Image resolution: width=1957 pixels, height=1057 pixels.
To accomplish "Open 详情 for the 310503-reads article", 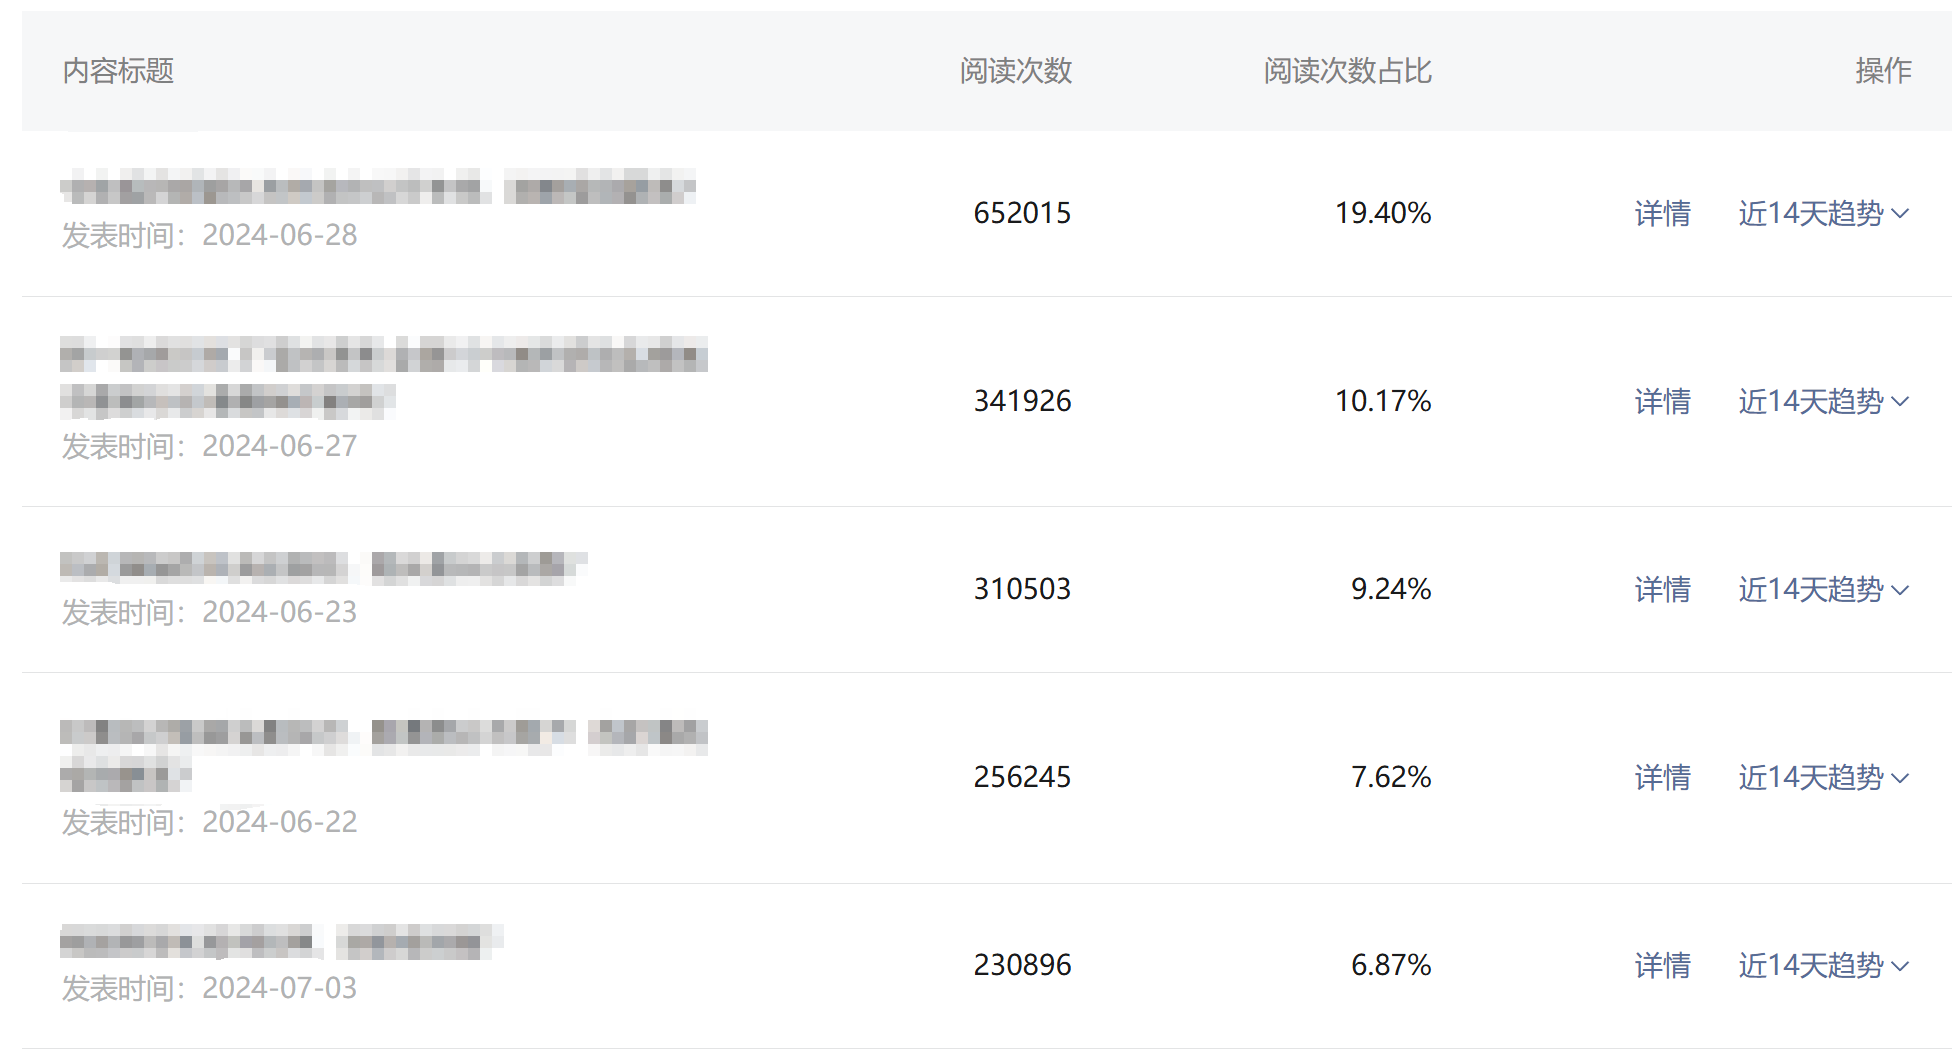I will pyautogui.click(x=1662, y=589).
